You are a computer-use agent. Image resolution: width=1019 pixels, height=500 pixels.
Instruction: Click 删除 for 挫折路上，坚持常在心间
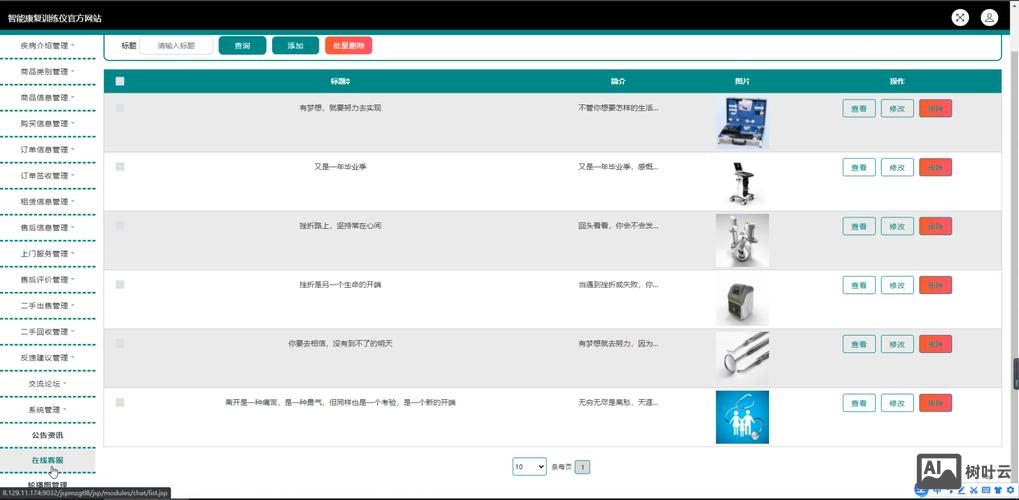936,226
